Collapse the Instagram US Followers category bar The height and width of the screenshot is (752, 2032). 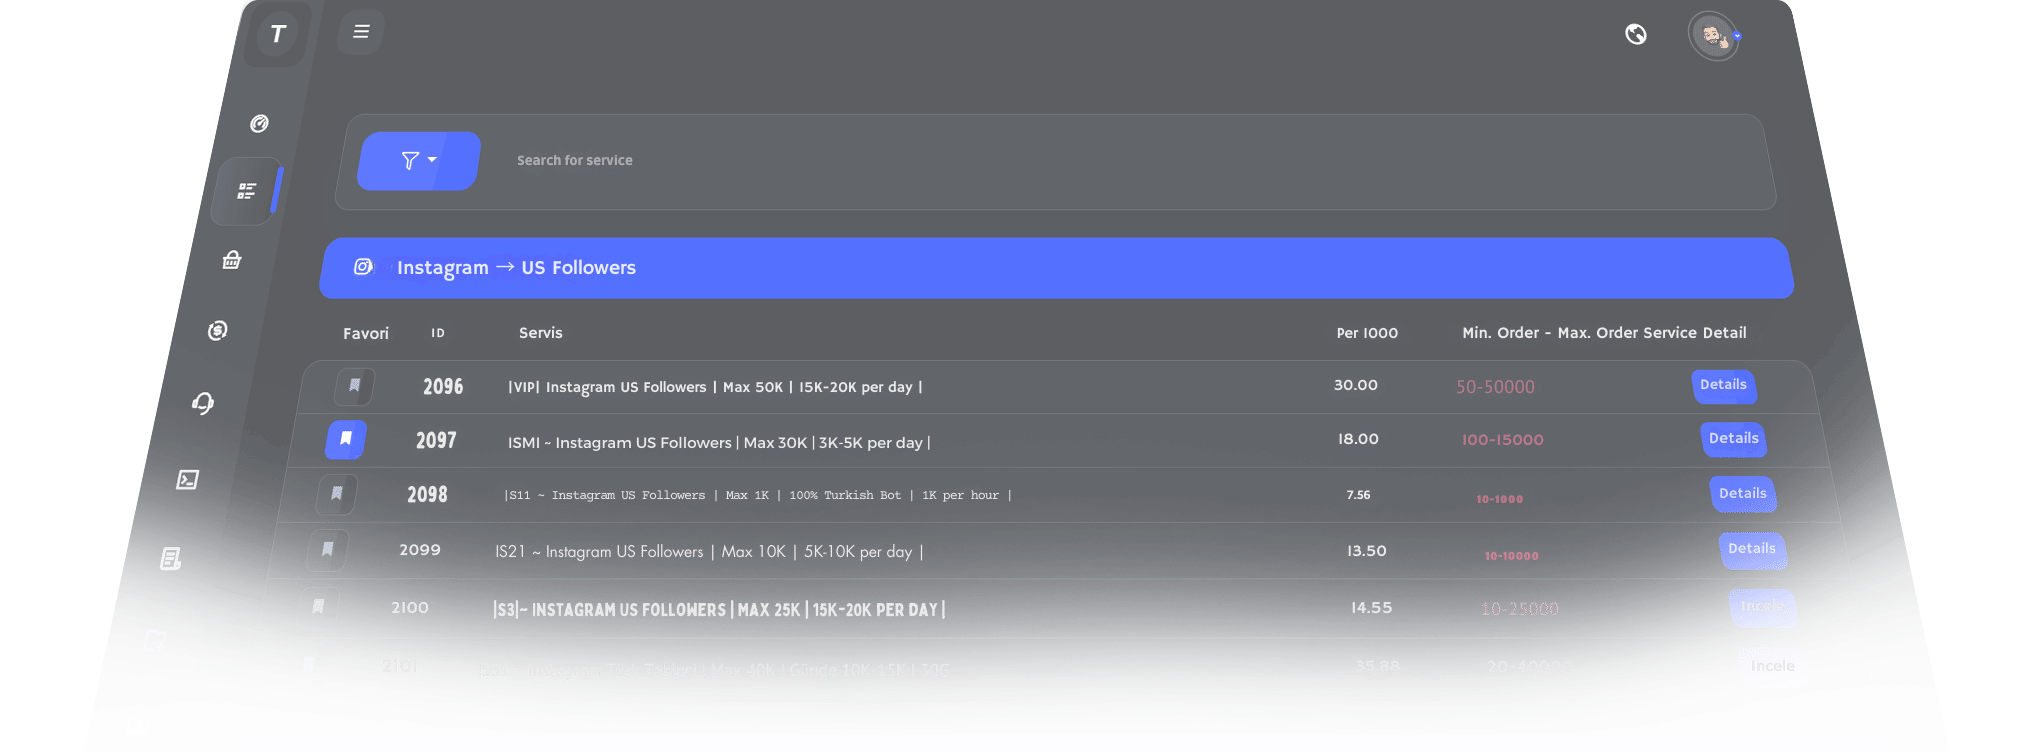1056,268
